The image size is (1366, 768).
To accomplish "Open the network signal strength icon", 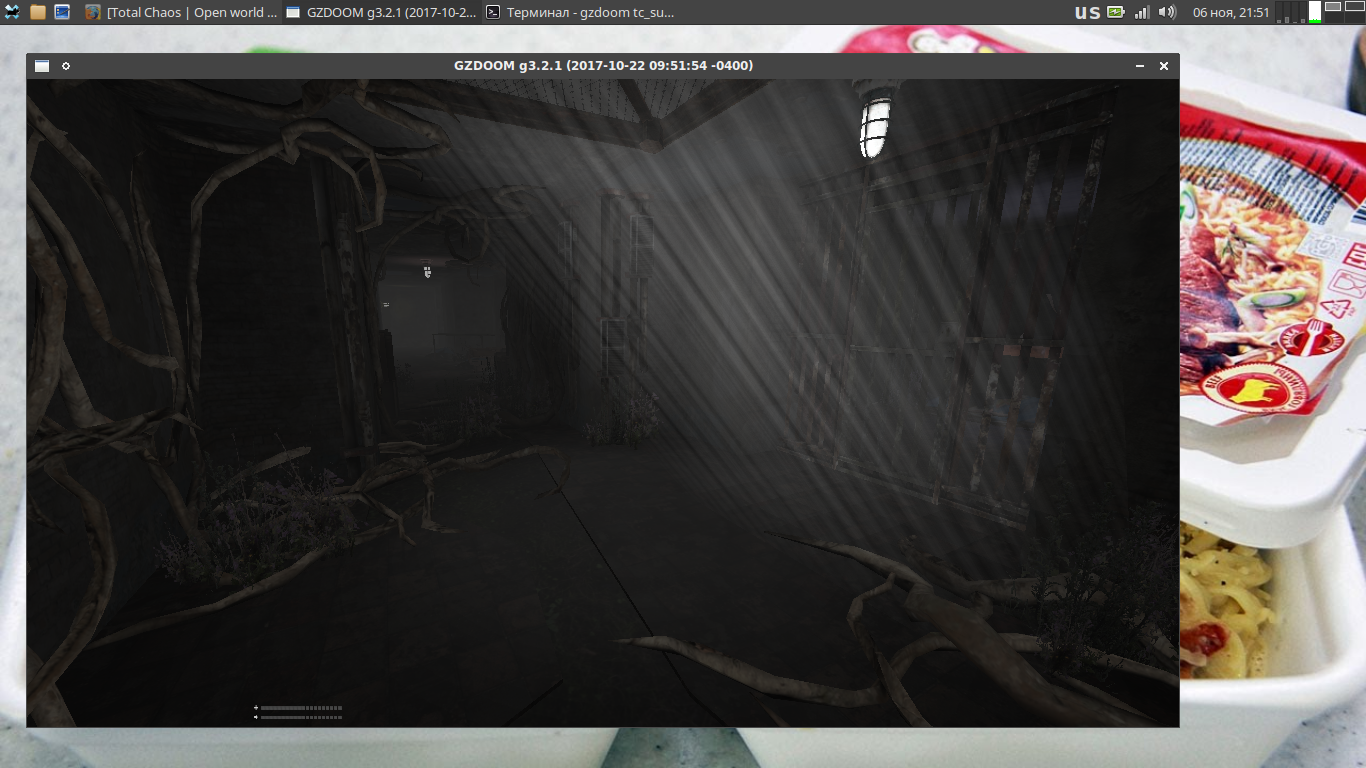I will [1142, 12].
